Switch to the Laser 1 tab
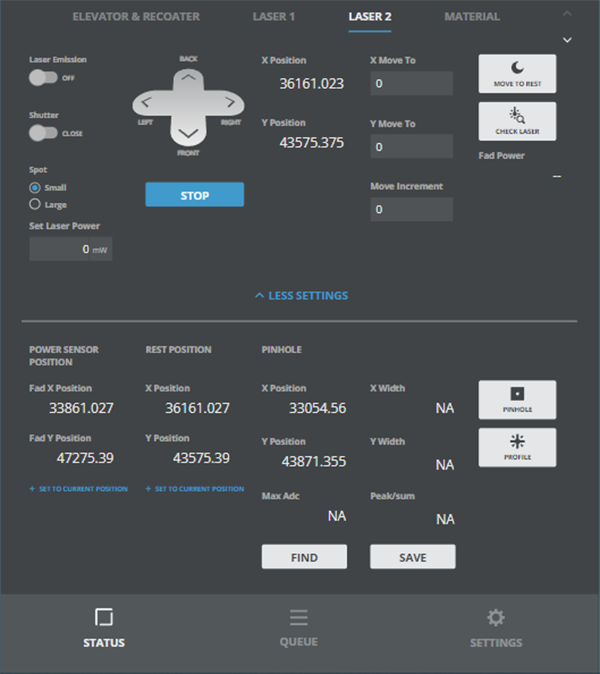This screenshot has height=674, width=600. coord(272,17)
